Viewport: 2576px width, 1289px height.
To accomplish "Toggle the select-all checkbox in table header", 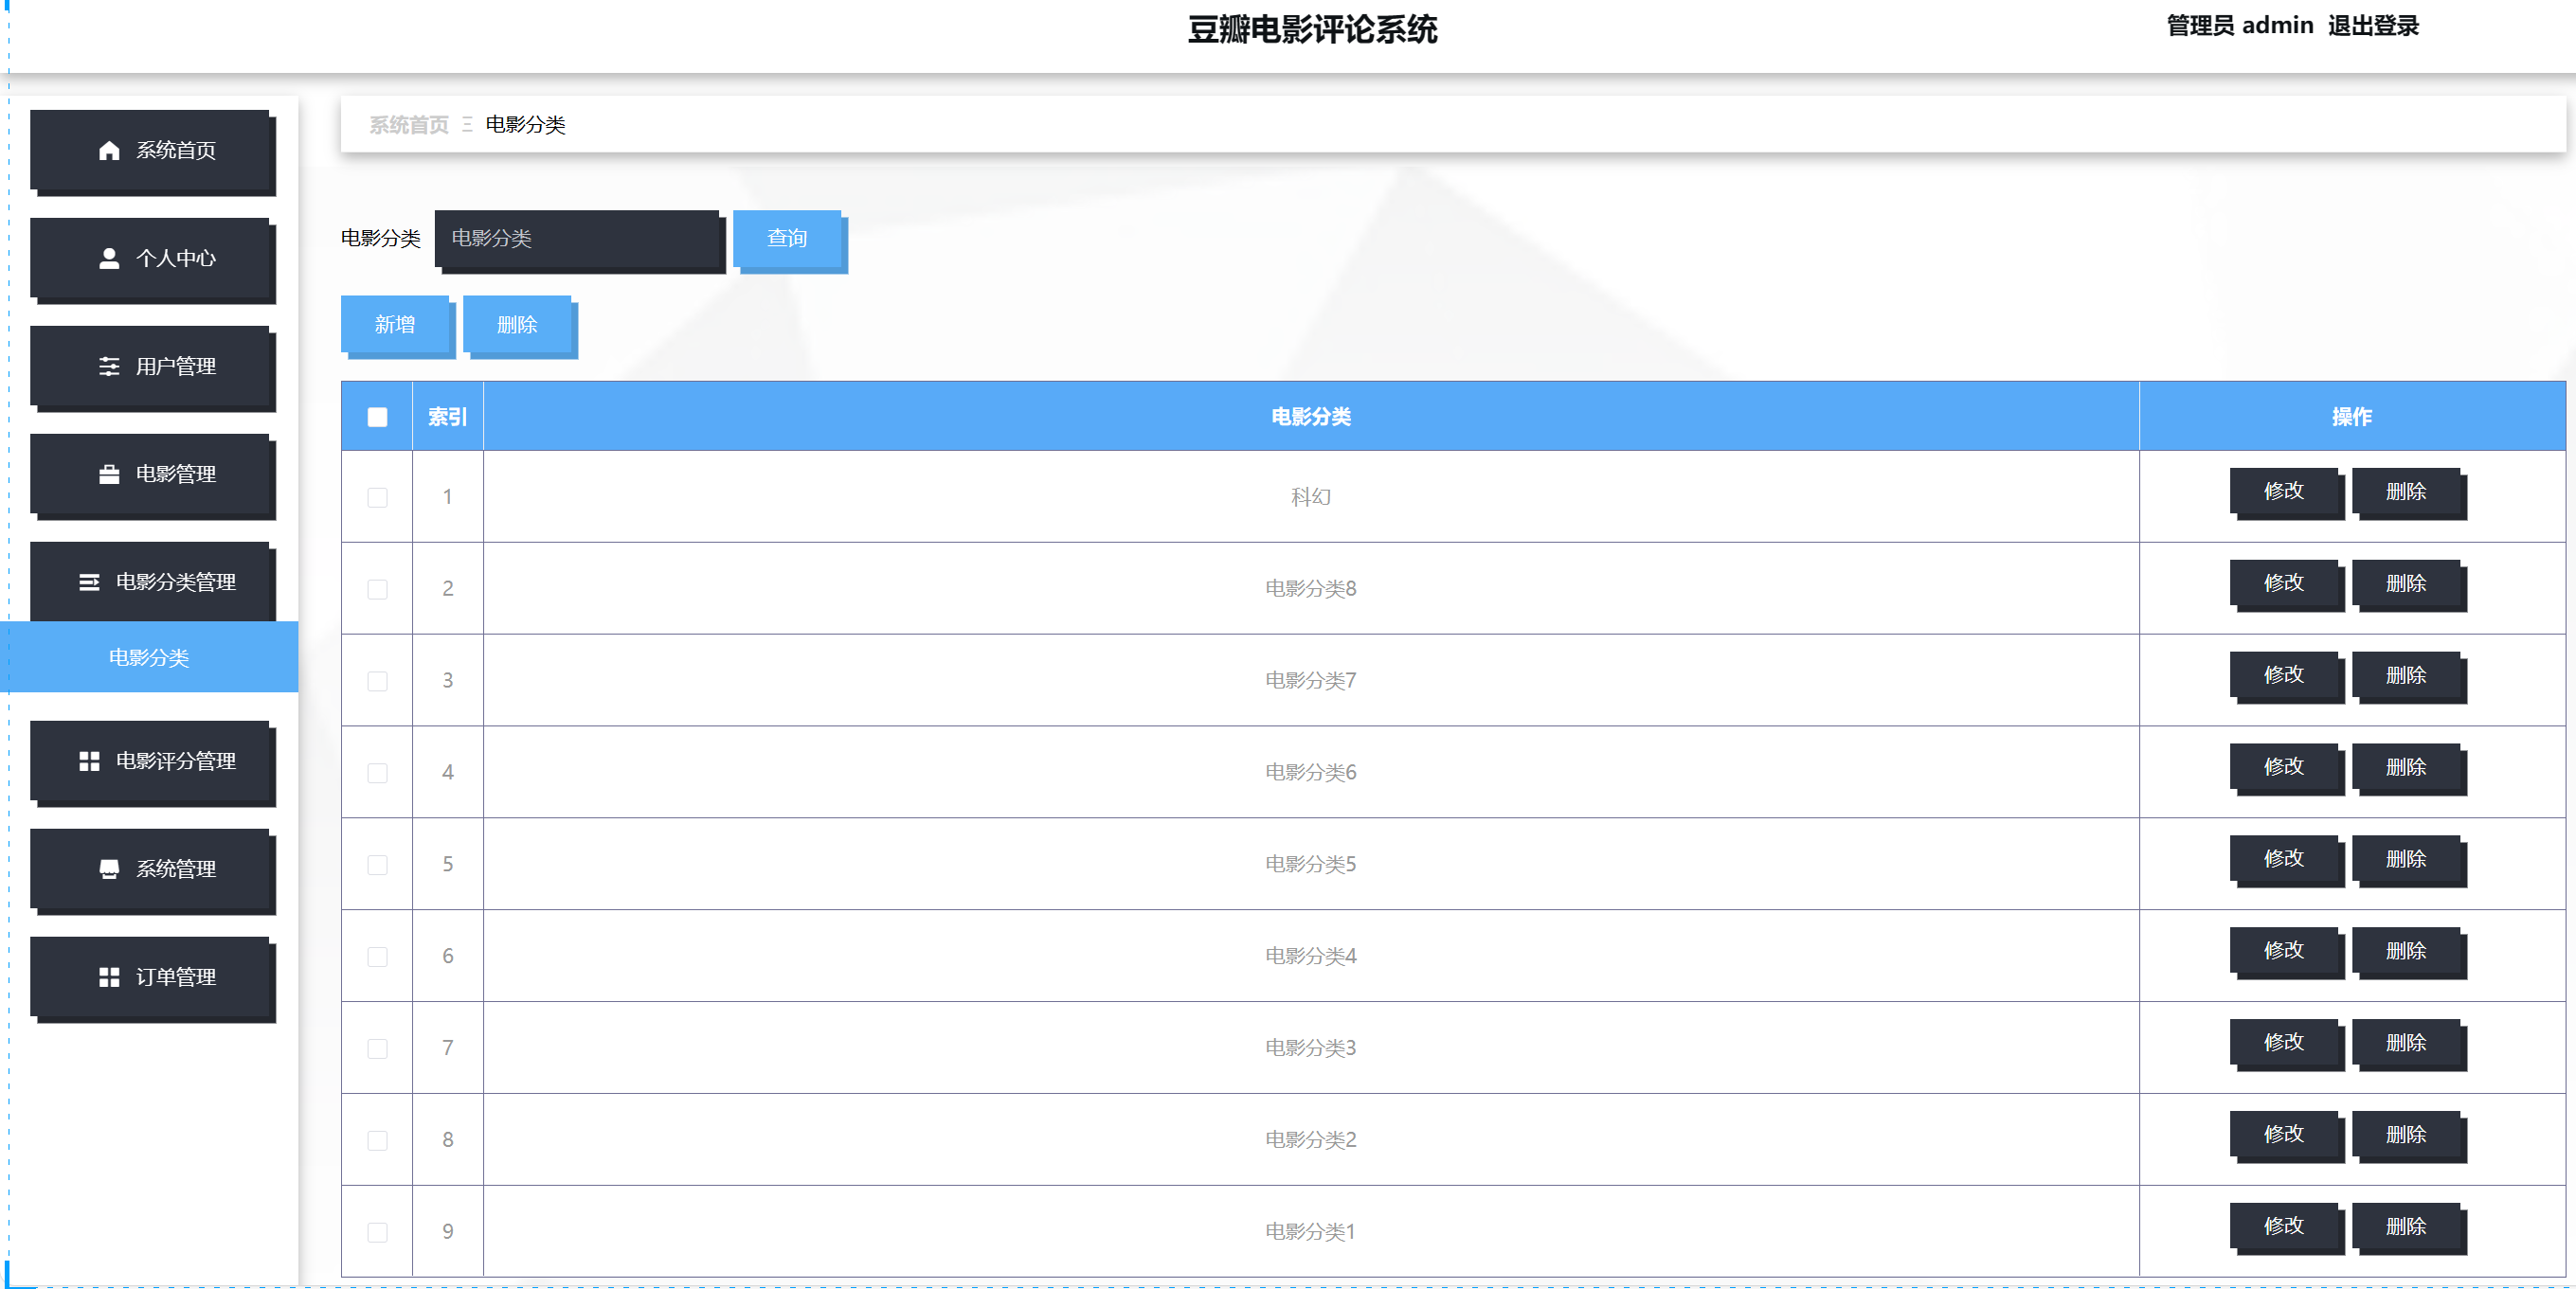I will click(x=377, y=417).
